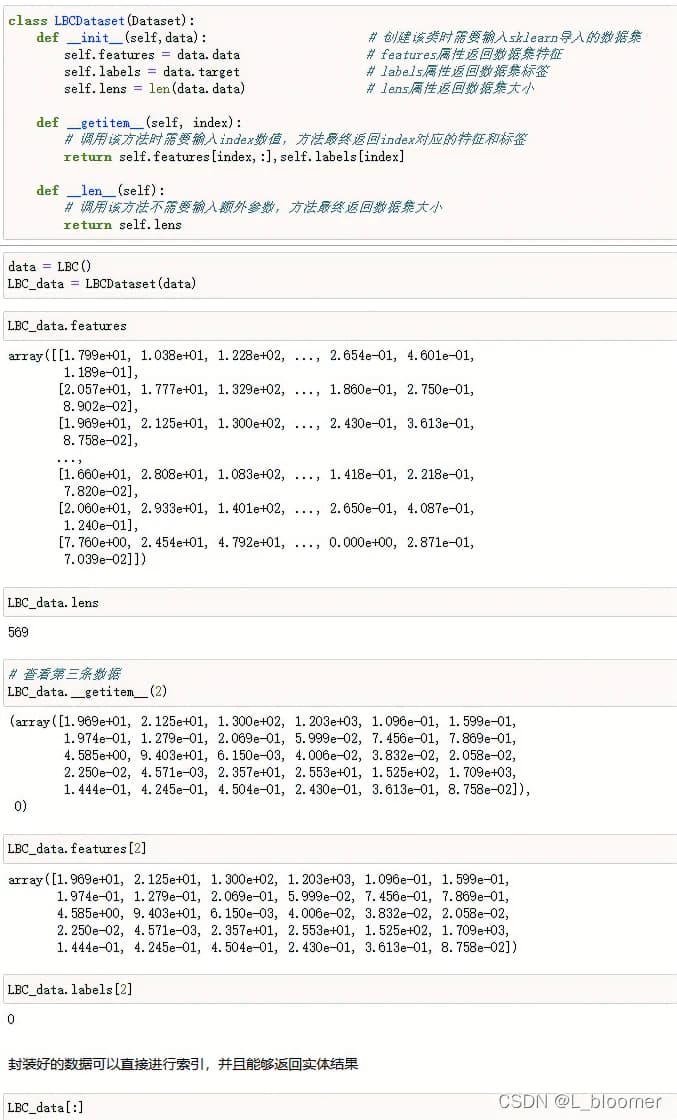Click the 'data = LBC()' code line

[49, 266]
